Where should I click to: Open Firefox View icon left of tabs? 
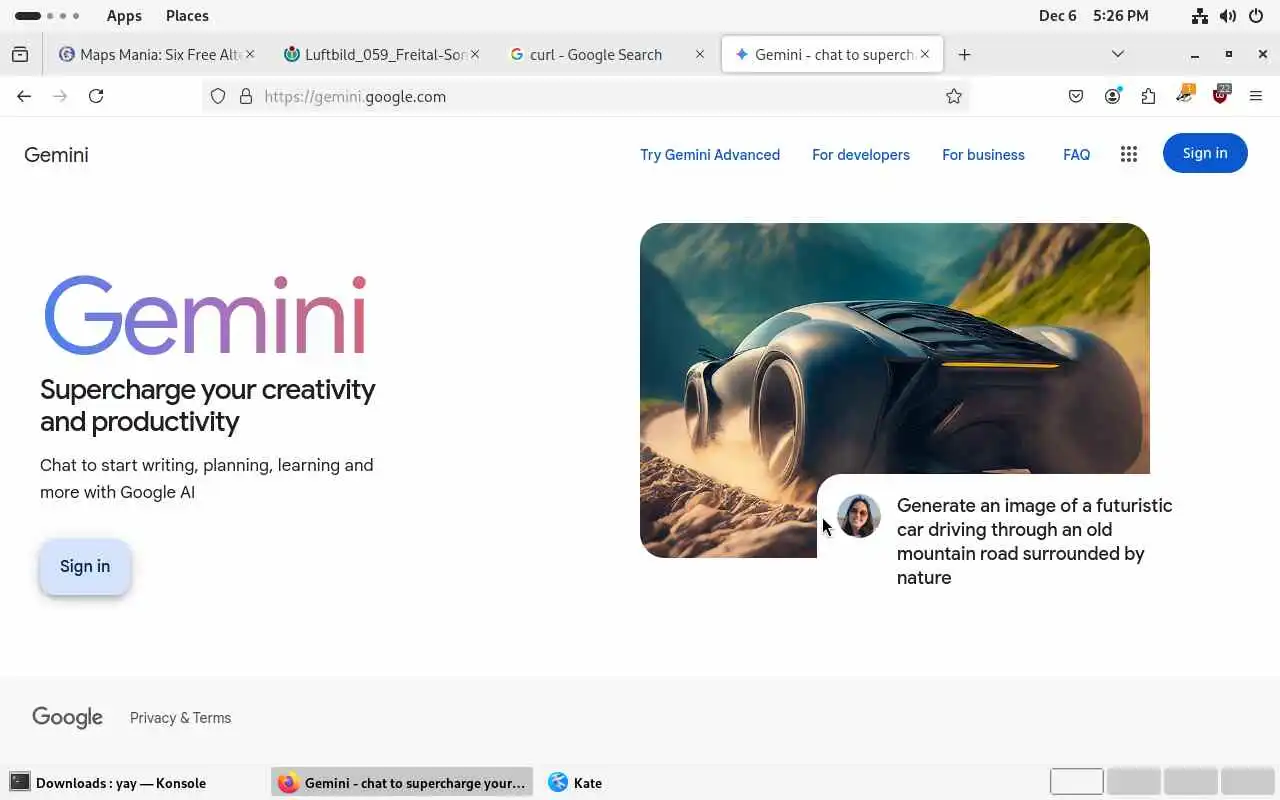20,55
